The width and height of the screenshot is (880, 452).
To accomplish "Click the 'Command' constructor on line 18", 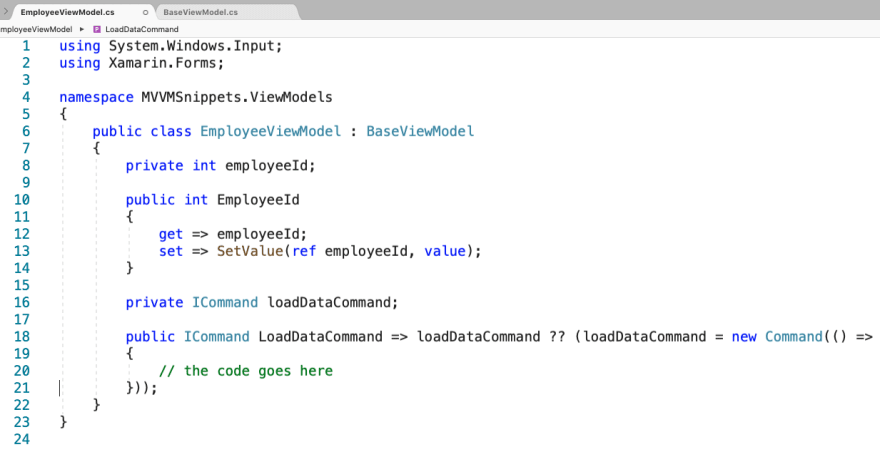I will pyautogui.click(x=794, y=337).
